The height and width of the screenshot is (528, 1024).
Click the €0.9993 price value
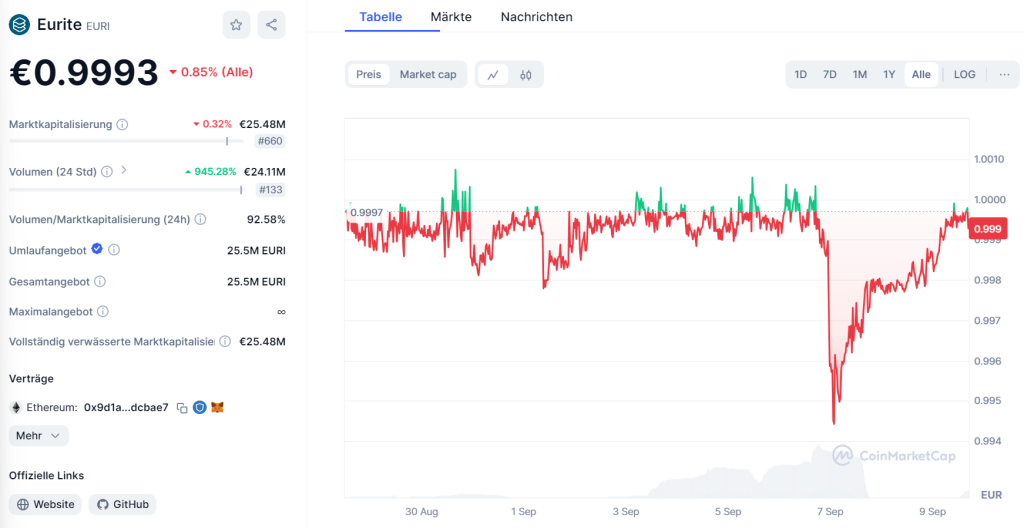[x=84, y=72]
